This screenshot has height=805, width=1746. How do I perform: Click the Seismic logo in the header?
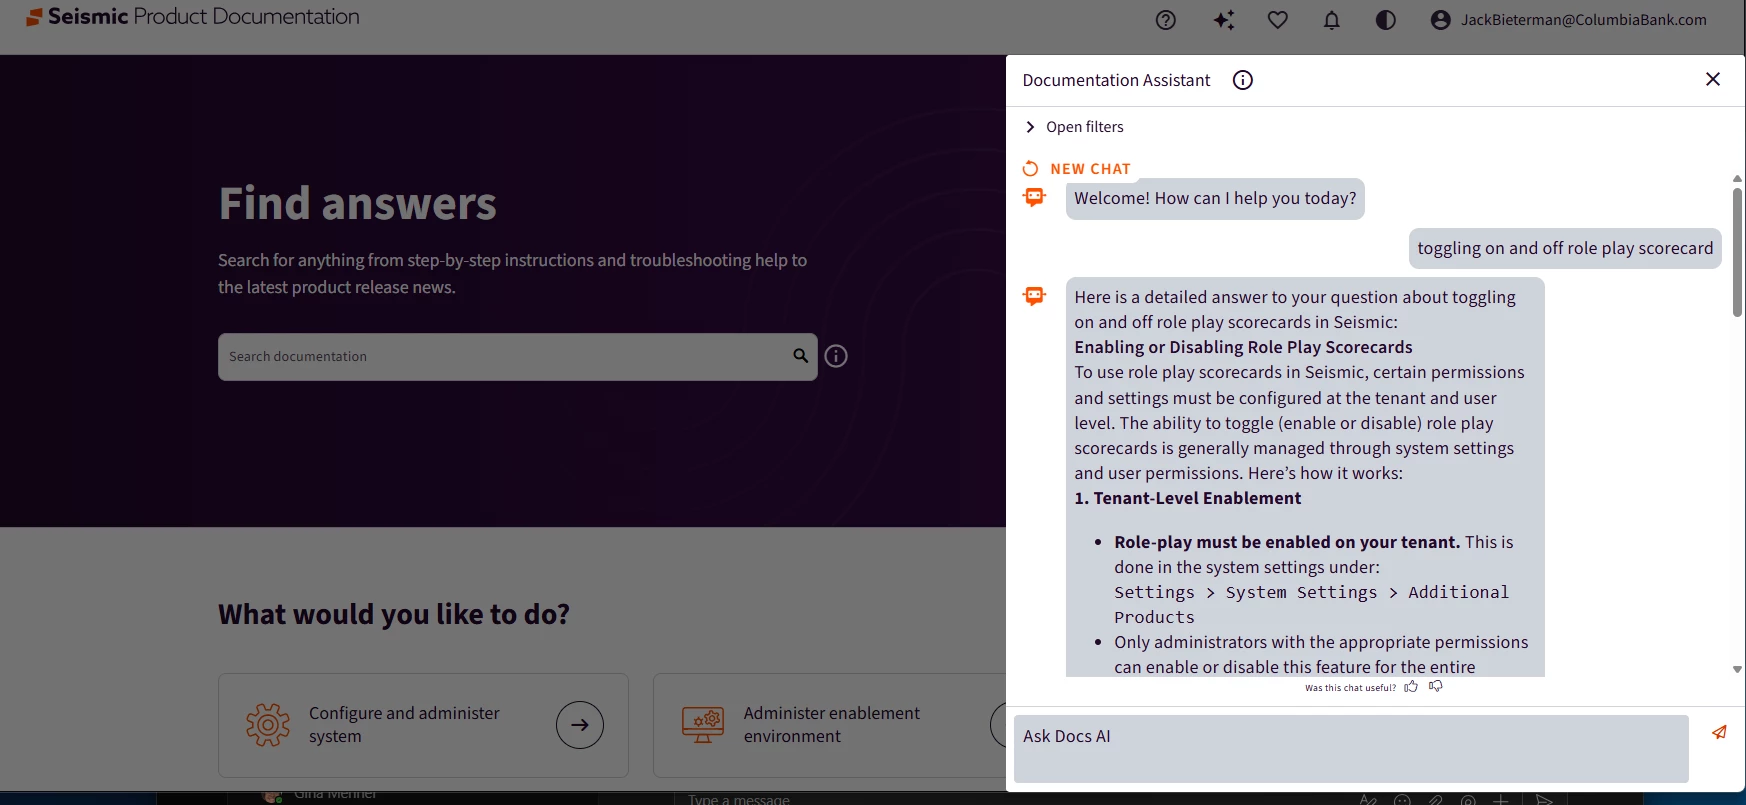pyautogui.click(x=192, y=17)
